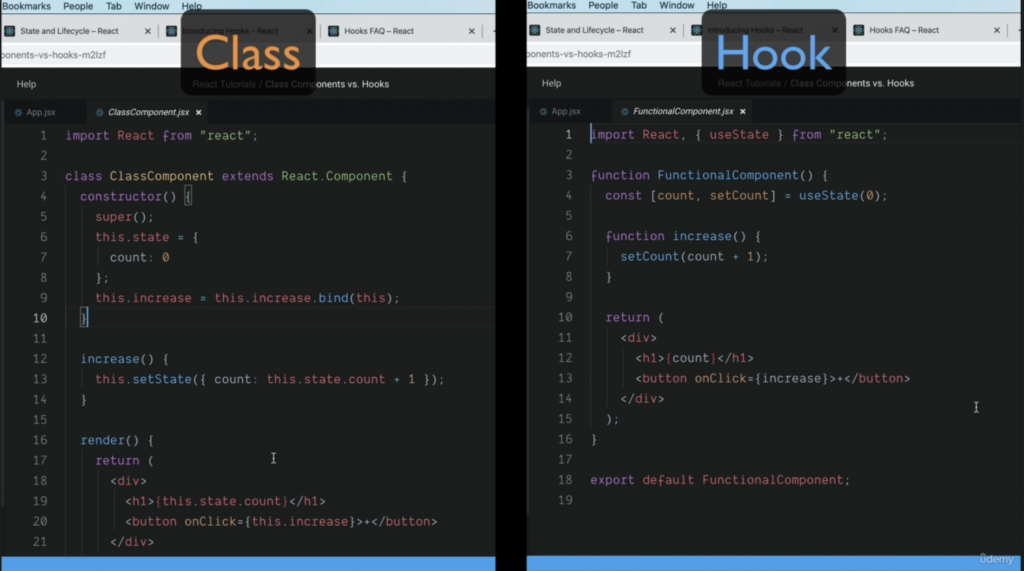Image resolution: width=1024 pixels, height=571 pixels.
Task: Click React favicon on right Hooks FAQ tab
Action: pos(859,30)
